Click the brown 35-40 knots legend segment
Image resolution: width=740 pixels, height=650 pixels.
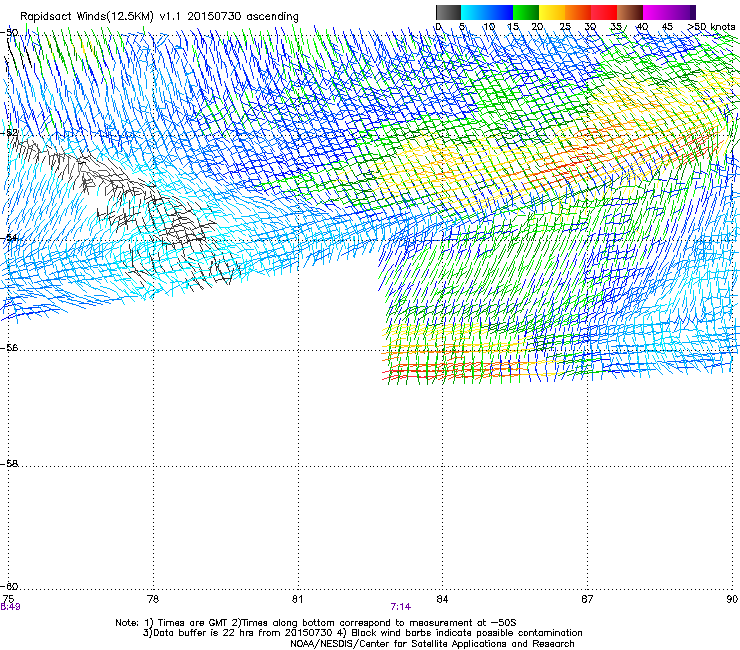(630, 12)
